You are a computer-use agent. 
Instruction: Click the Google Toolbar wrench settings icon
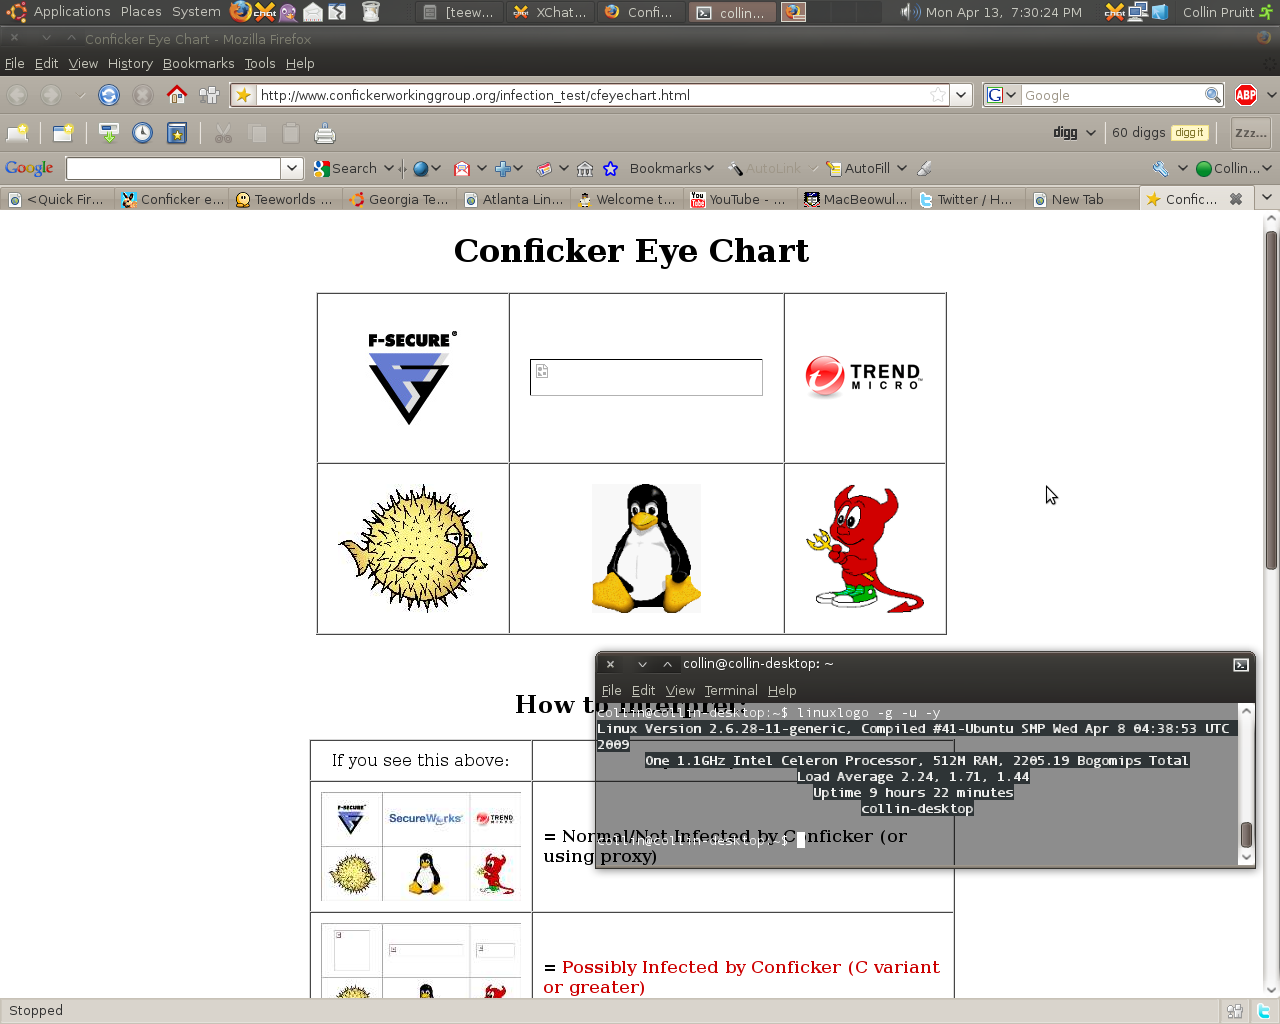click(1160, 168)
